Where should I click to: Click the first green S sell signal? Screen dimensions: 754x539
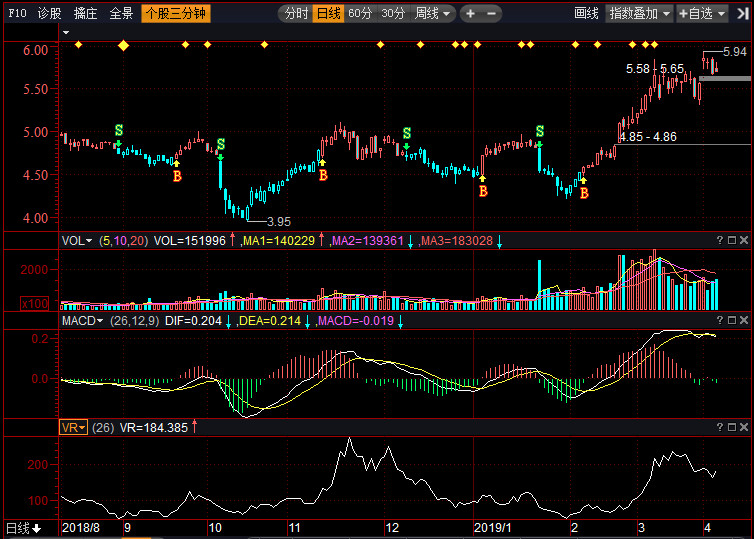[x=119, y=130]
